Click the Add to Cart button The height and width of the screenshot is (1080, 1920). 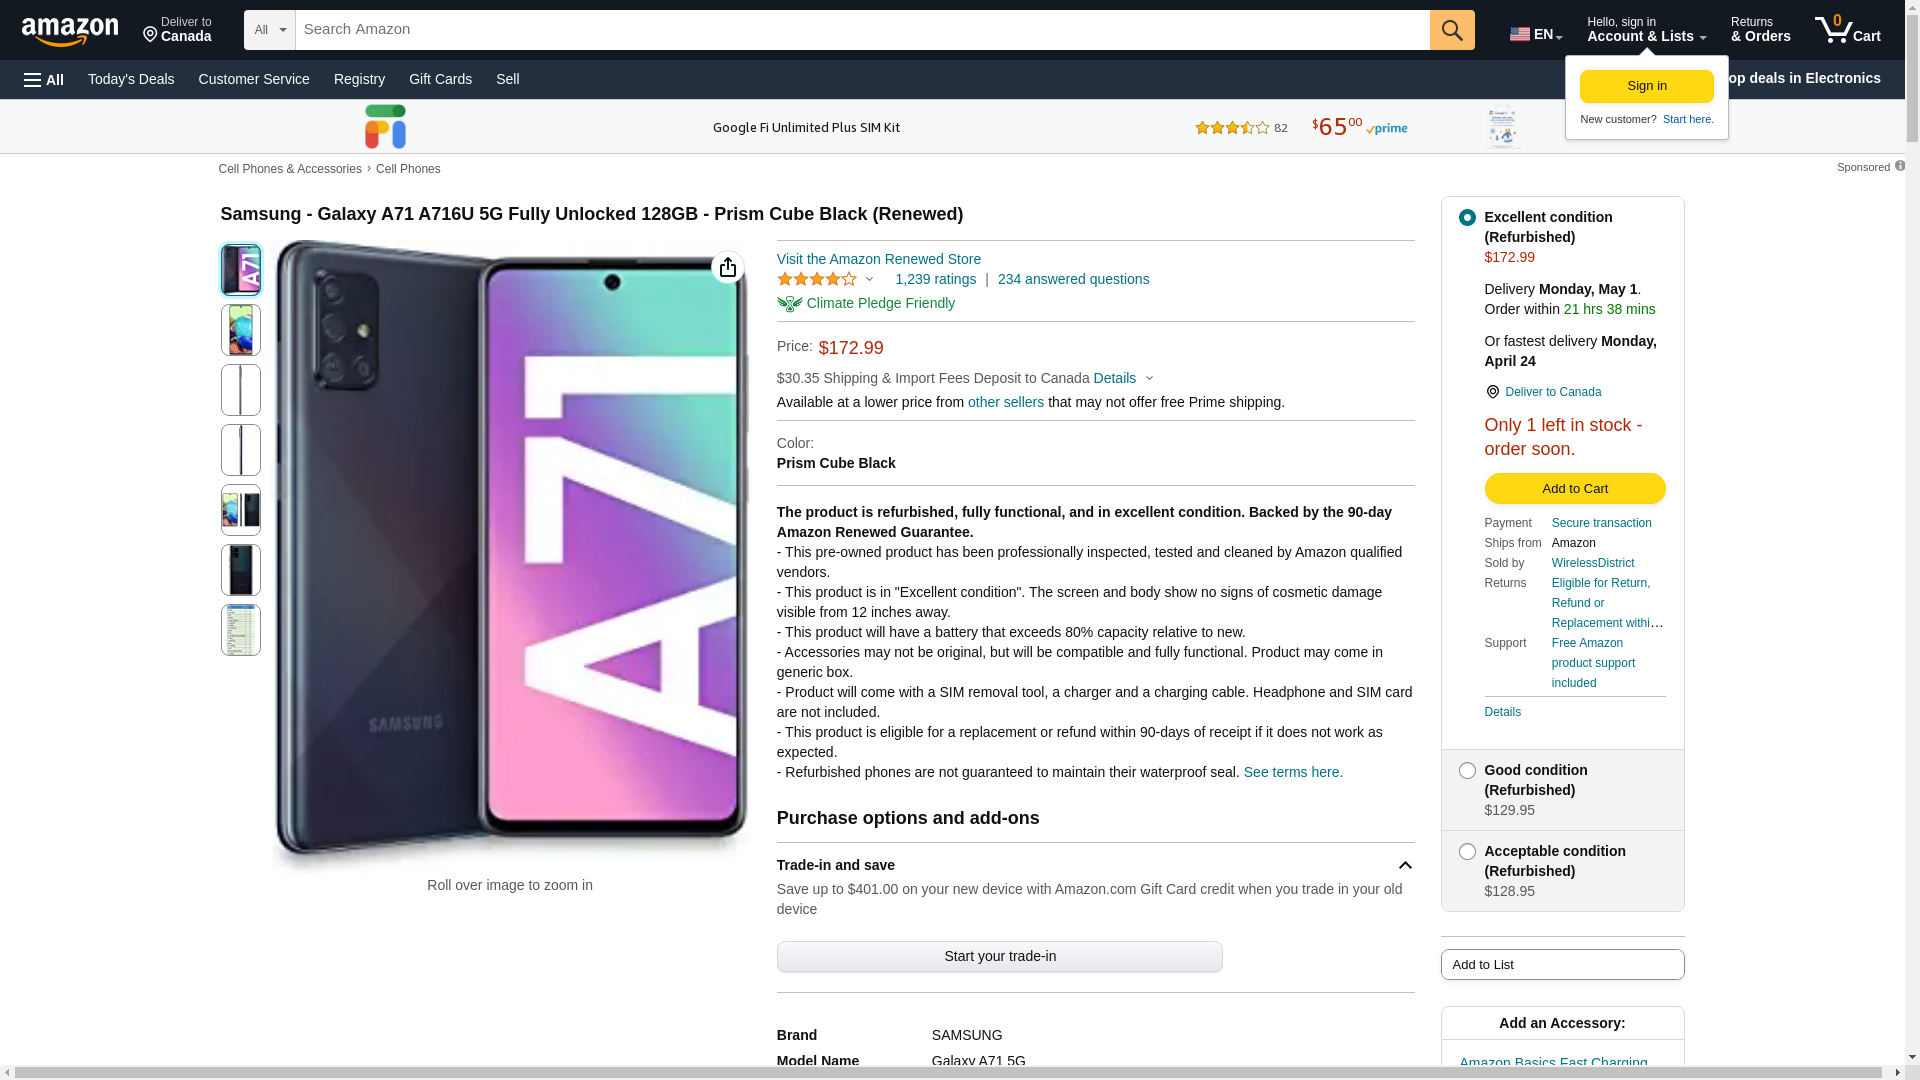pos(1574,488)
